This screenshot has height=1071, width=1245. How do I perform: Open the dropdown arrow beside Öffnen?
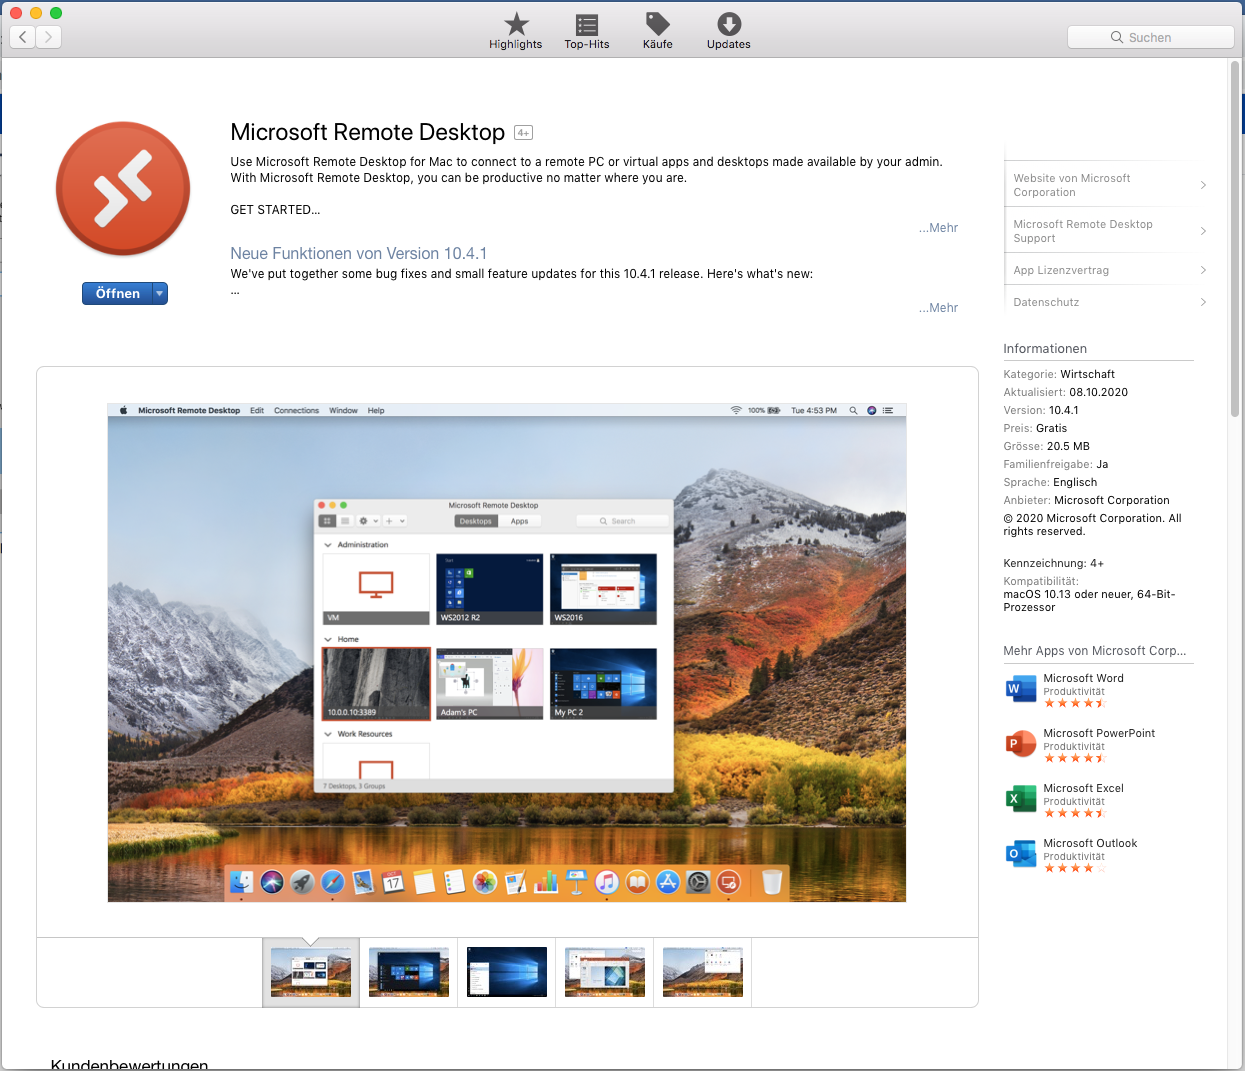(160, 293)
